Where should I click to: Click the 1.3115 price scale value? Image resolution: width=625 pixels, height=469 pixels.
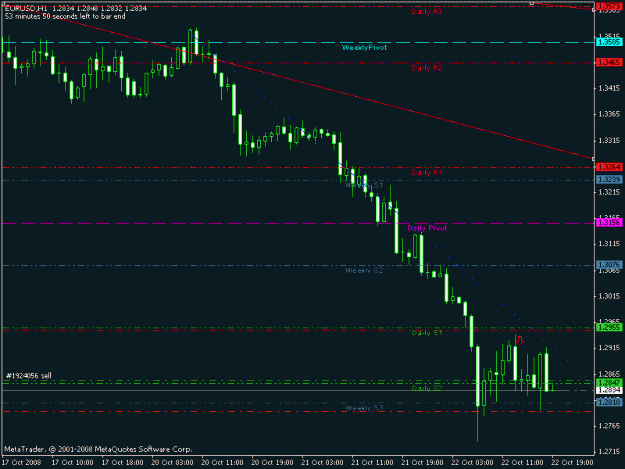click(609, 244)
